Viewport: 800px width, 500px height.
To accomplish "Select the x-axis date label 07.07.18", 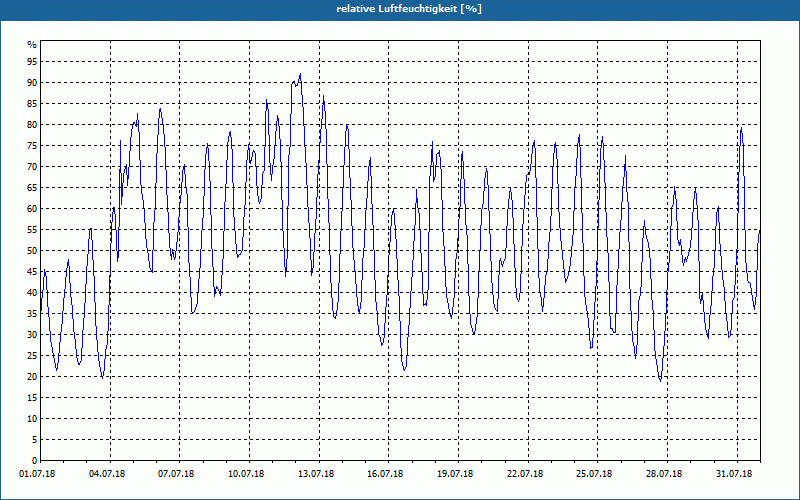I will pyautogui.click(x=176, y=474).
